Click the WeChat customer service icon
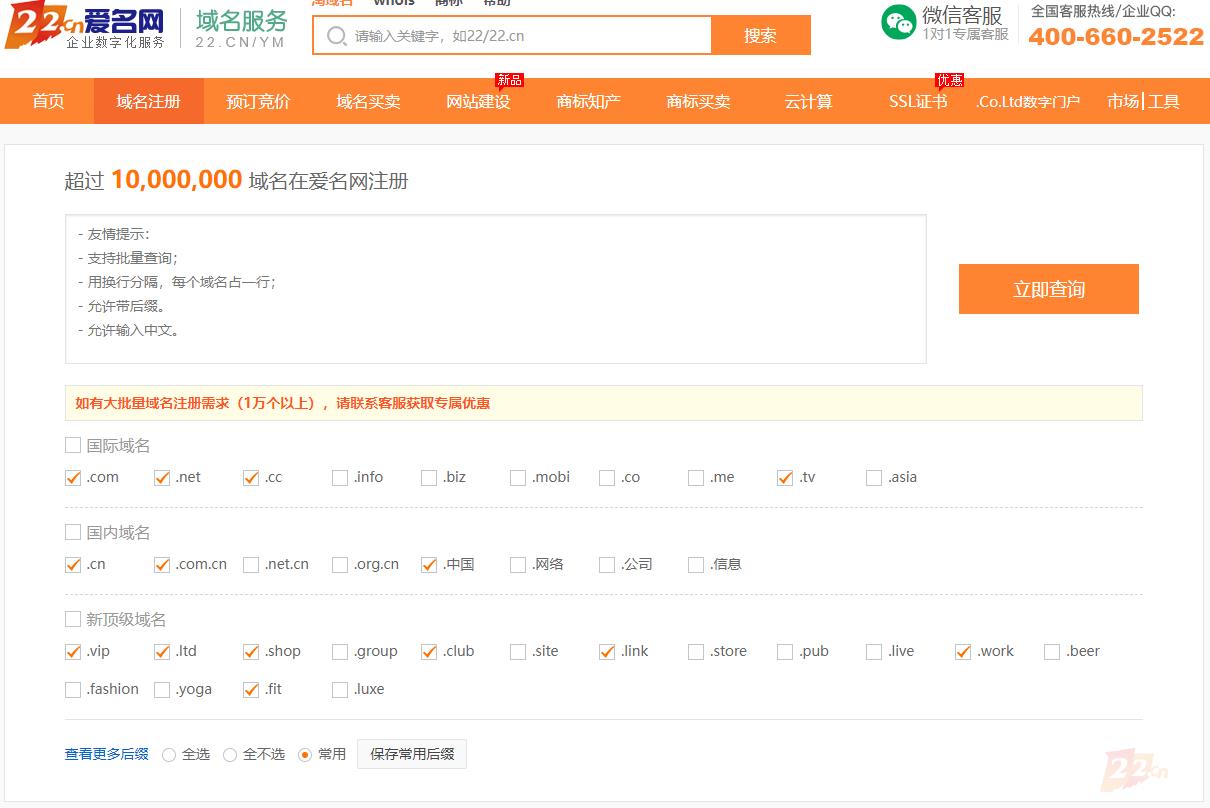Viewport: 1210px width, 808px height. pos(898,22)
